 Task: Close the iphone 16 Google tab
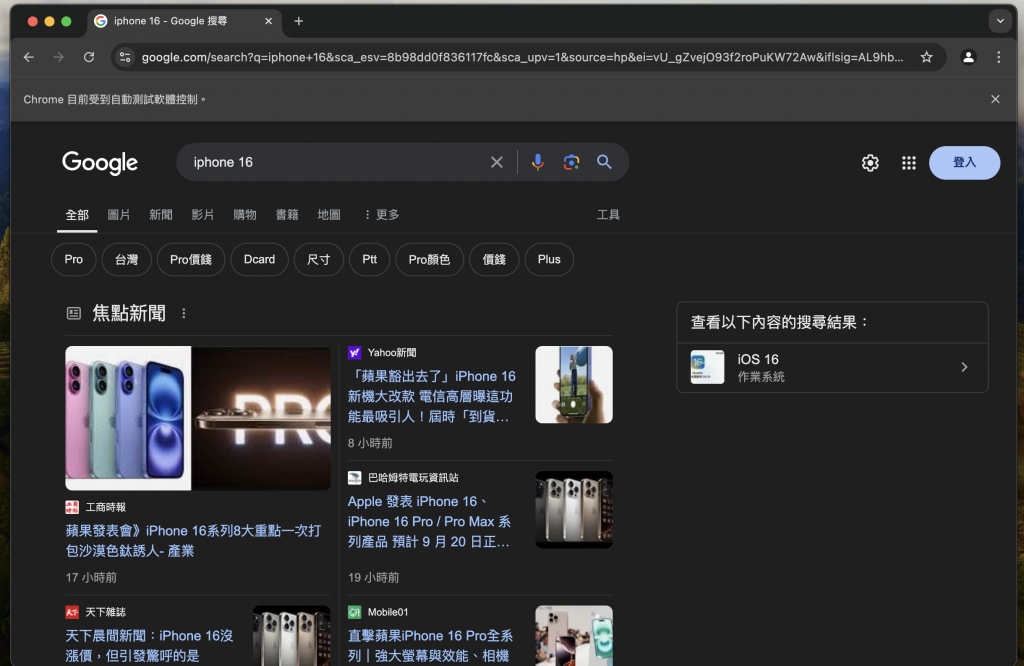pos(268,21)
